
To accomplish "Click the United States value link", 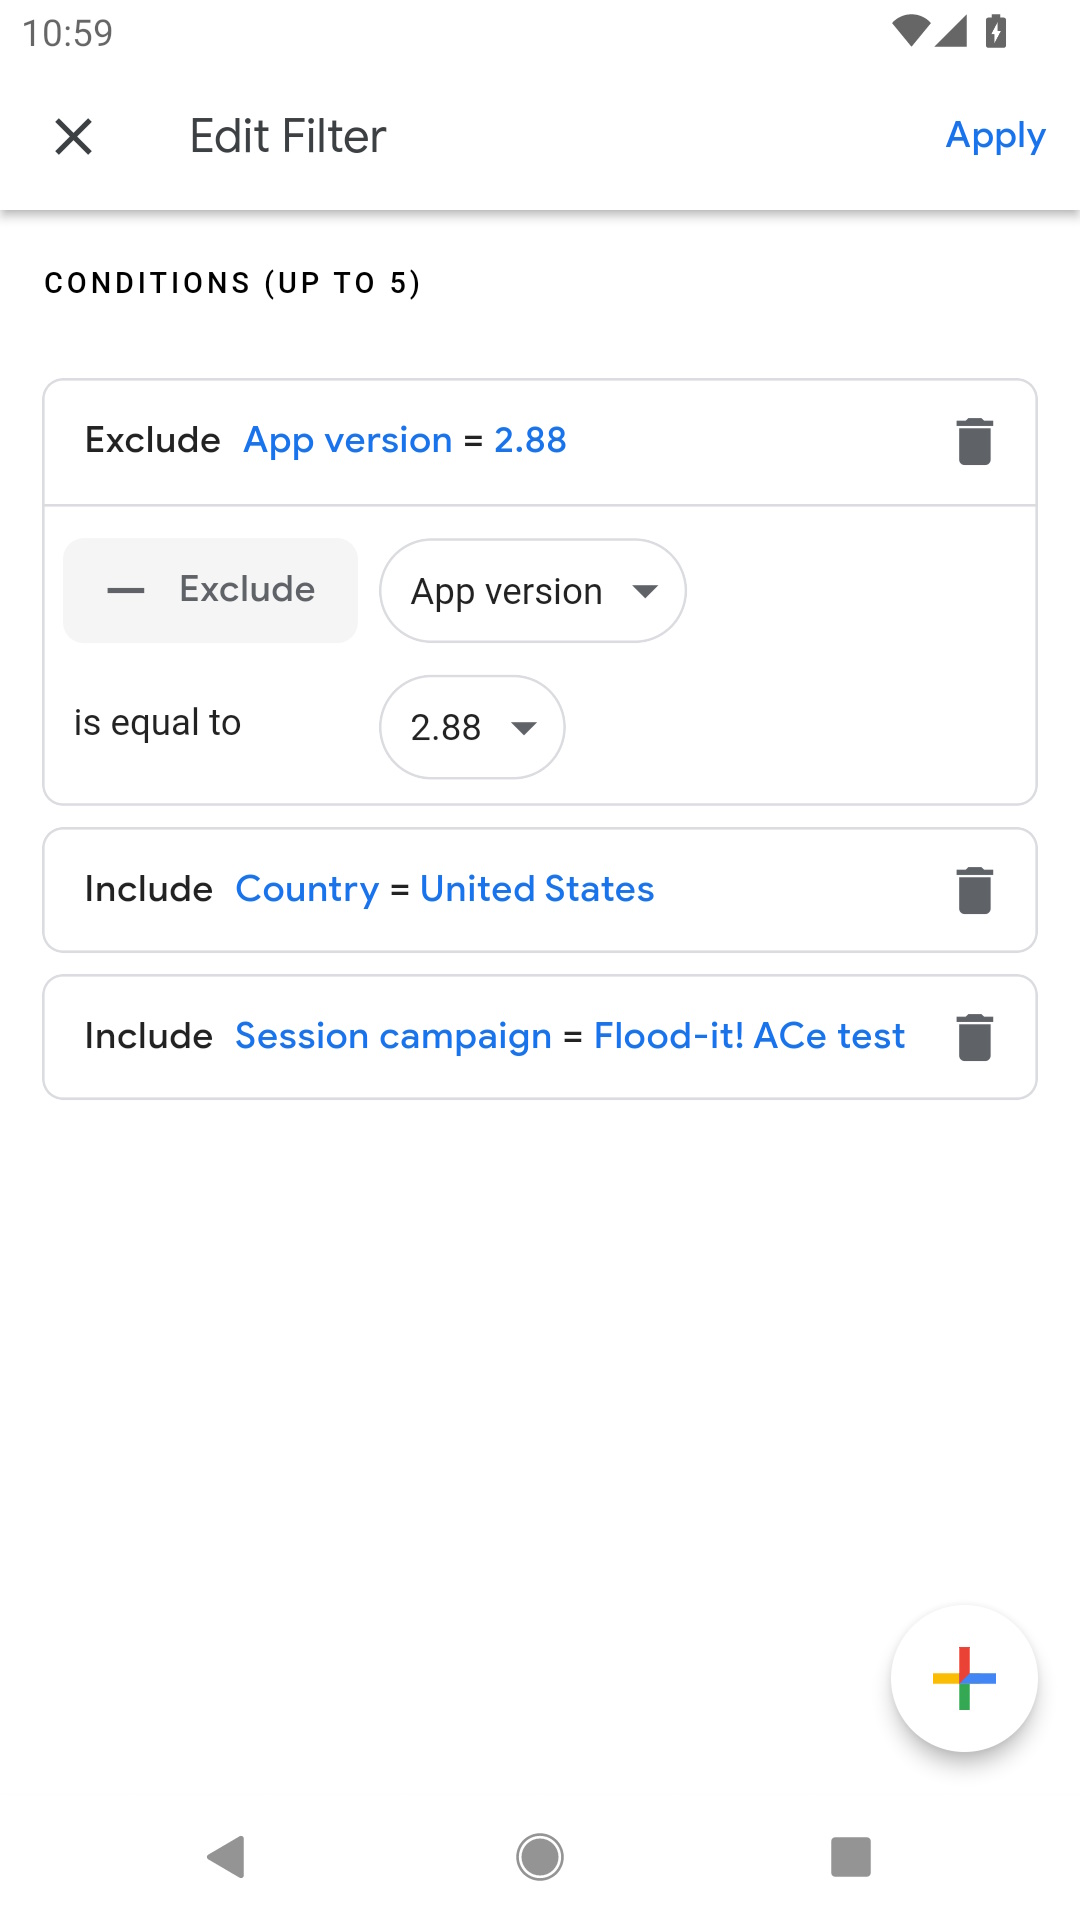I will click(x=537, y=890).
